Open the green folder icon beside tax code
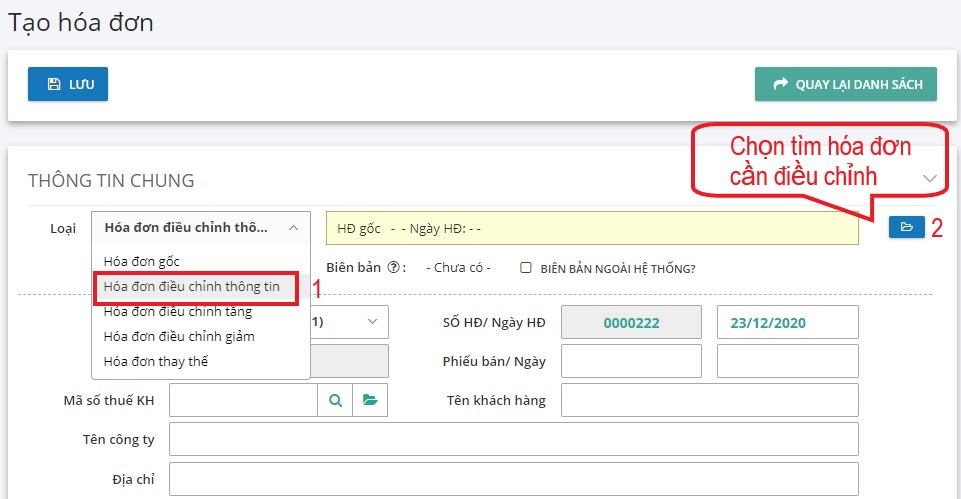Screen dimensions: 961x499 click(370, 400)
